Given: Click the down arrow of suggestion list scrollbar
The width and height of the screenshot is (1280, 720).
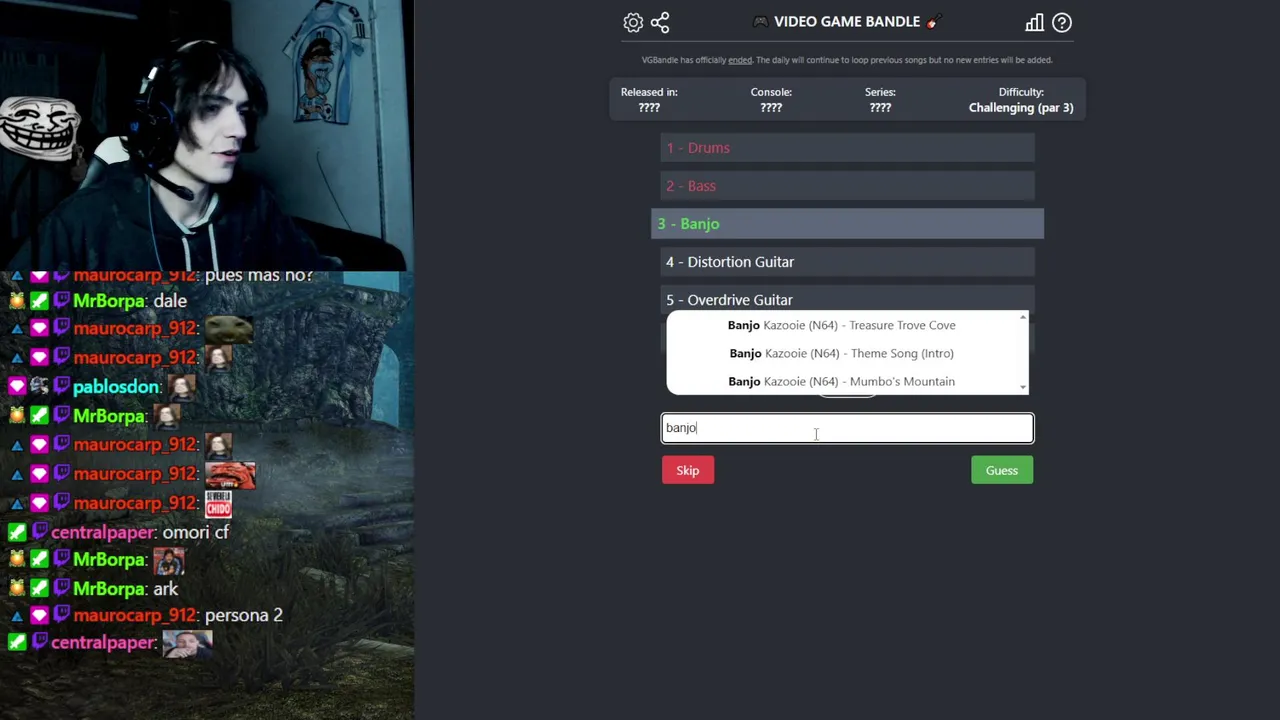Looking at the screenshot, I should coord(1022,387).
